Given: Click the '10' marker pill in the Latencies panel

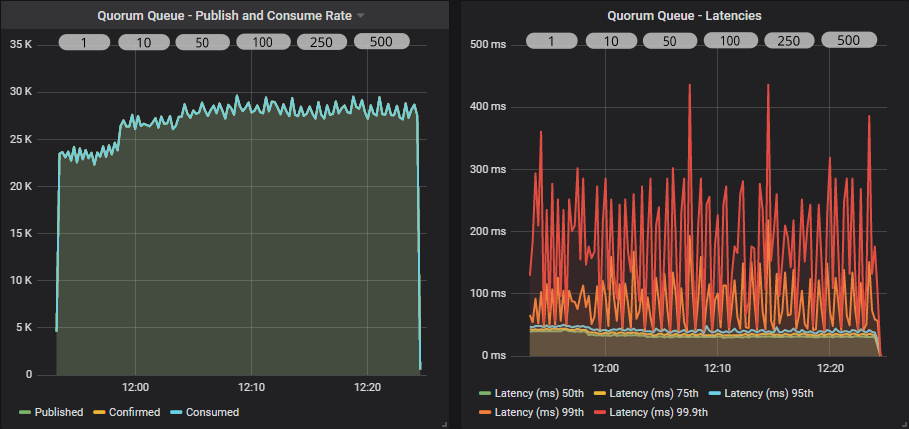Looking at the screenshot, I should pyautogui.click(x=611, y=41).
